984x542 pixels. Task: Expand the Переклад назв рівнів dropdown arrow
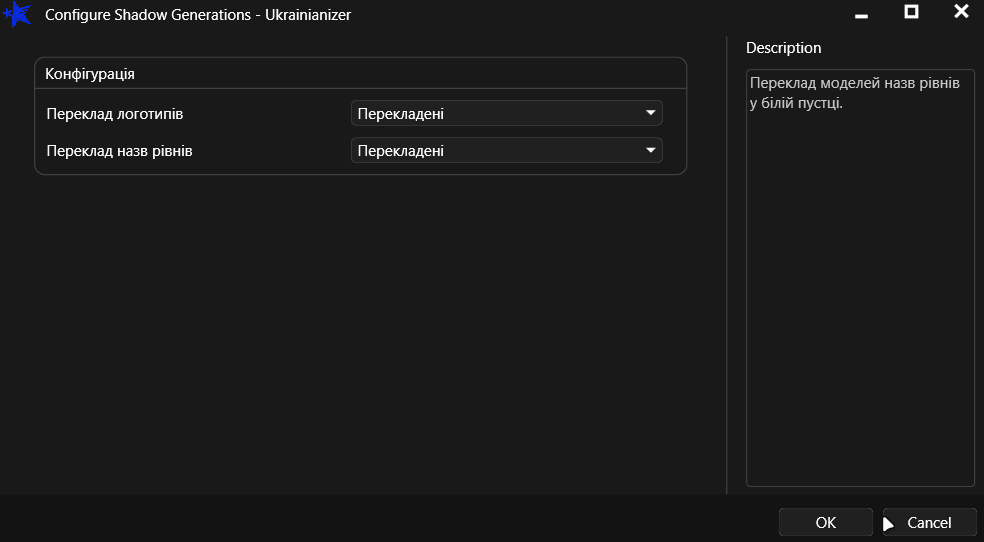(x=651, y=150)
